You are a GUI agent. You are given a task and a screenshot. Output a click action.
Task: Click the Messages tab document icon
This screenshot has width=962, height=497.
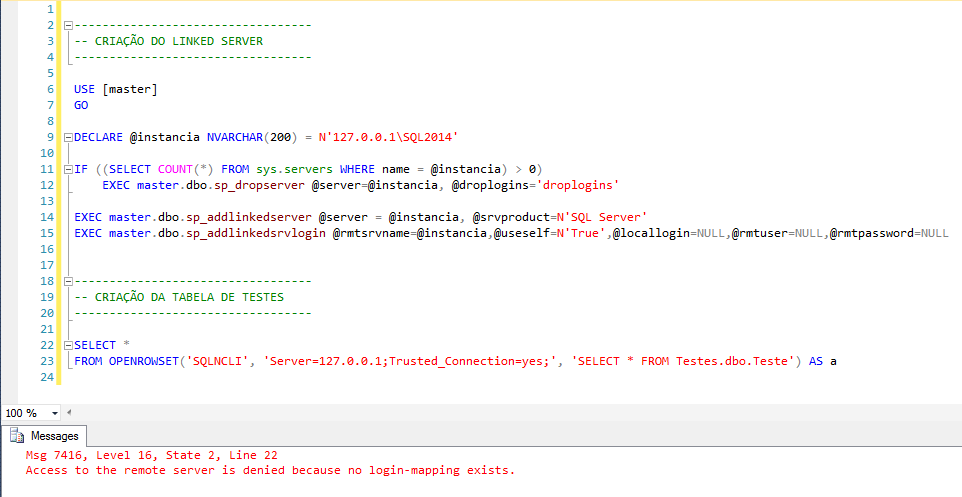(17, 436)
